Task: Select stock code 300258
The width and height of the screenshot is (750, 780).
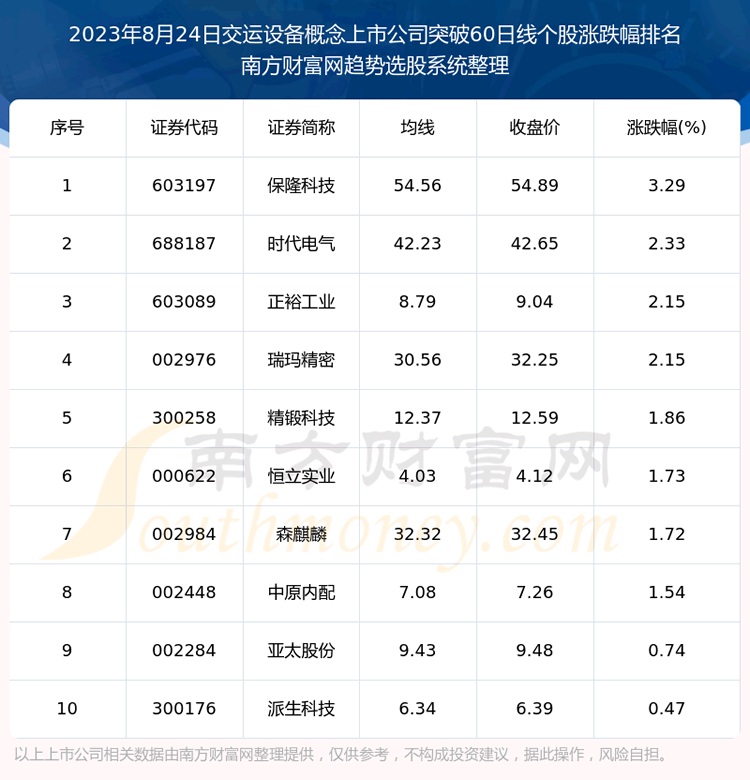Action: (x=184, y=418)
